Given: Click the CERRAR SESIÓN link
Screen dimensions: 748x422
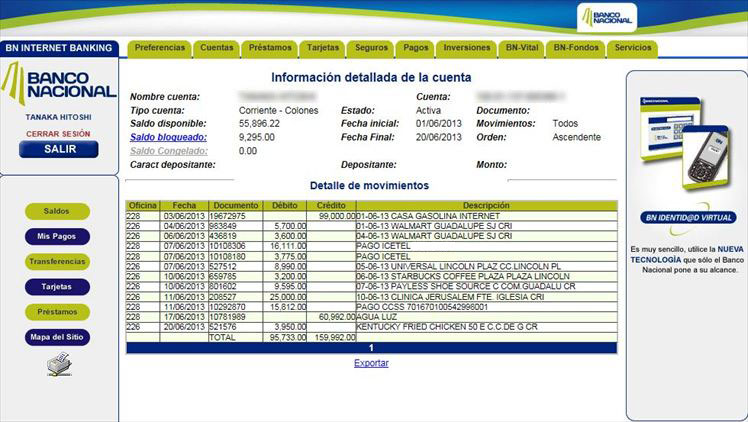Looking at the screenshot, I should coord(58,134).
